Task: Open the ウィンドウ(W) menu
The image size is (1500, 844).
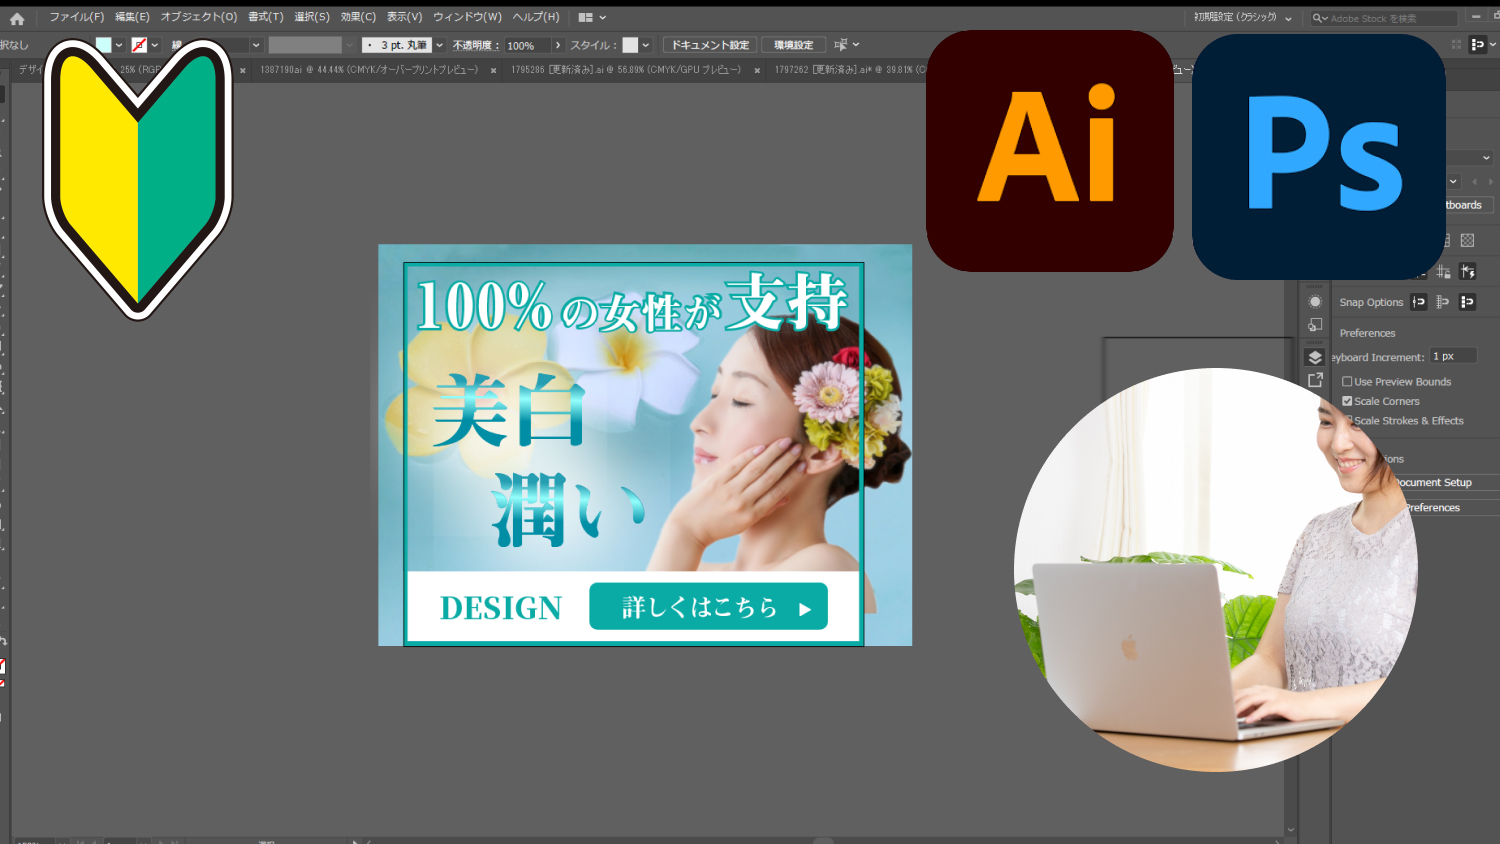Action: tap(467, 17)
